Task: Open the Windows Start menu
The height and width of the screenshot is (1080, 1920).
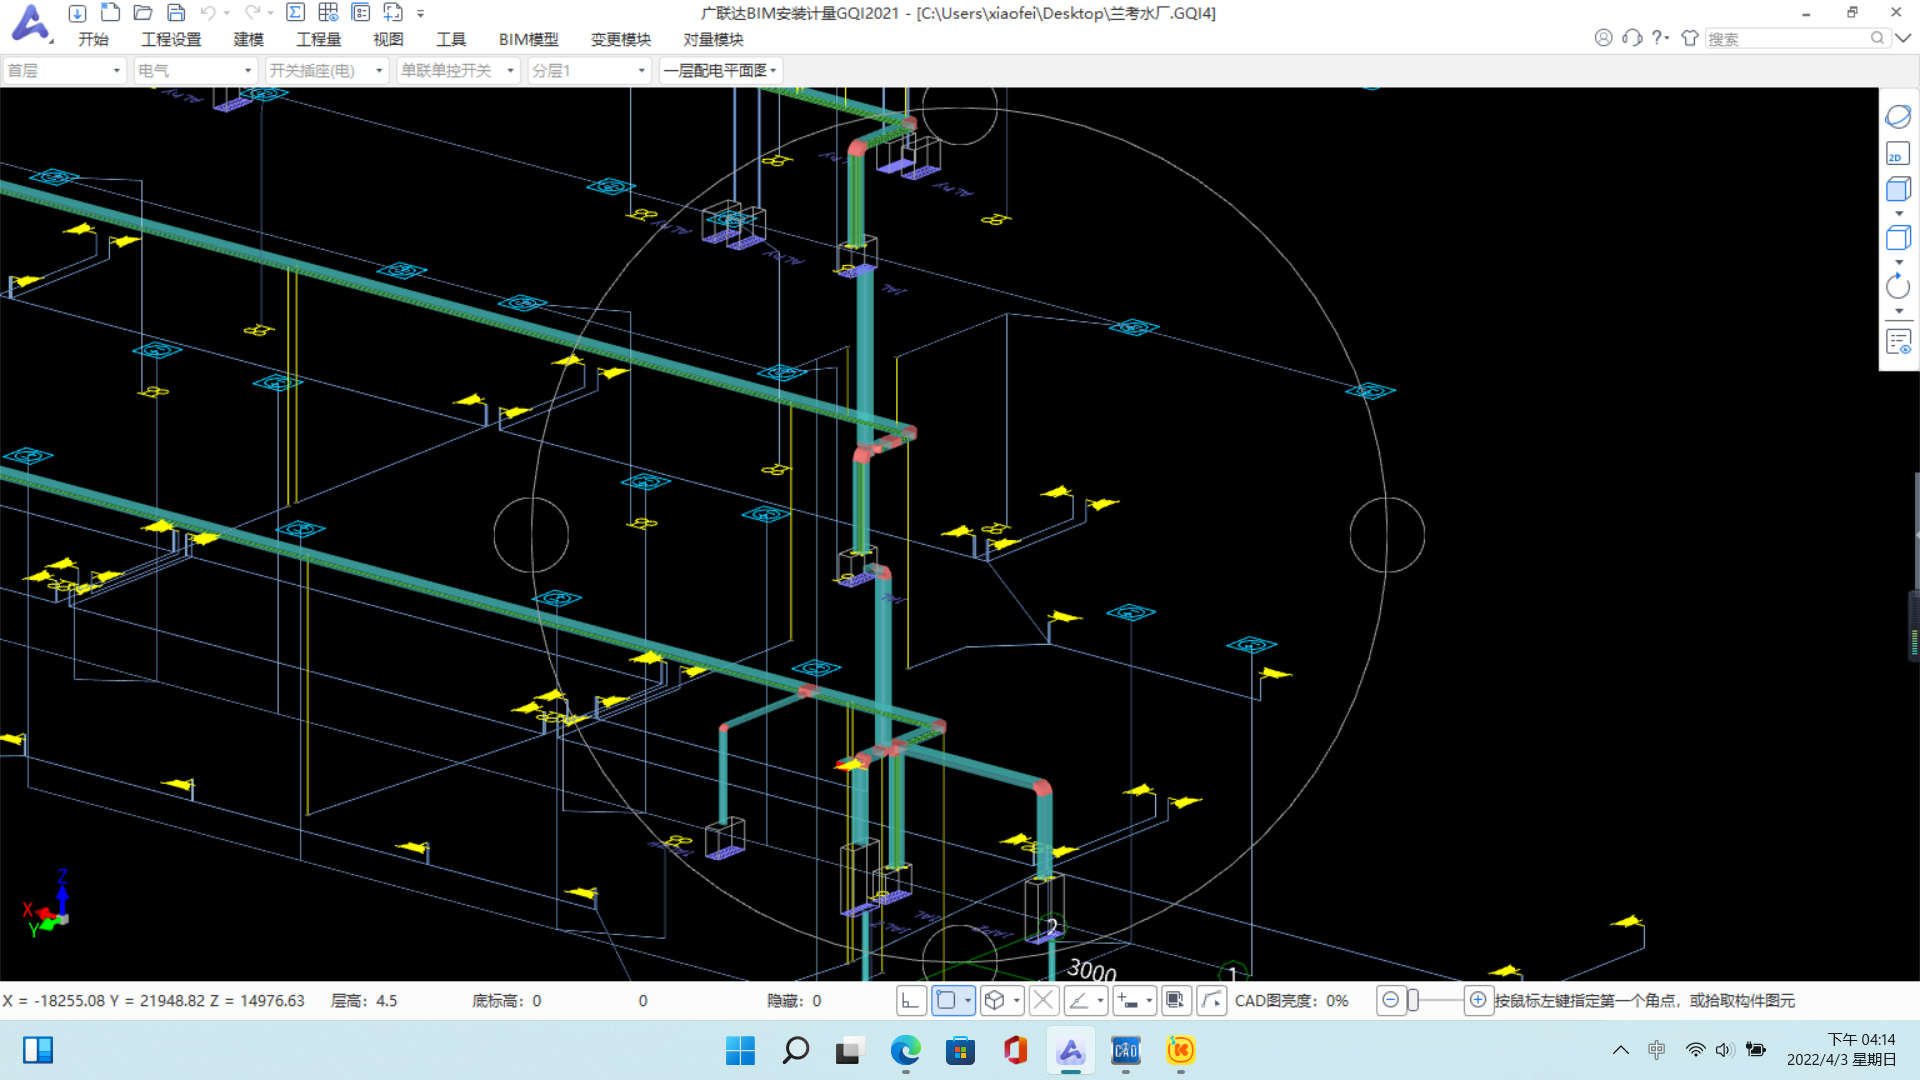Action: click(x=740, y=1050)
